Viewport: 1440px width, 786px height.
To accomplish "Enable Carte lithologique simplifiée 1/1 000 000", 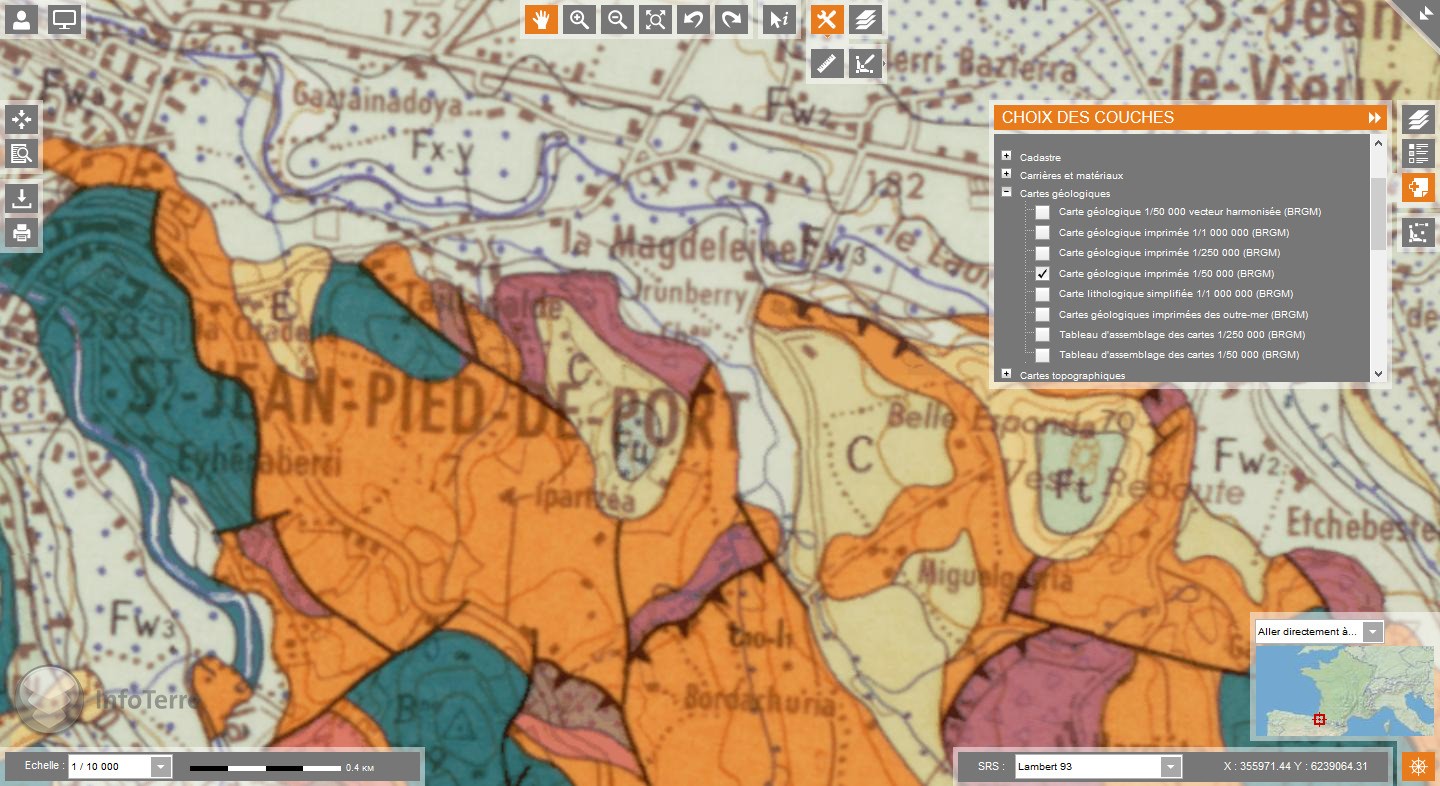I will (1042, 294).
